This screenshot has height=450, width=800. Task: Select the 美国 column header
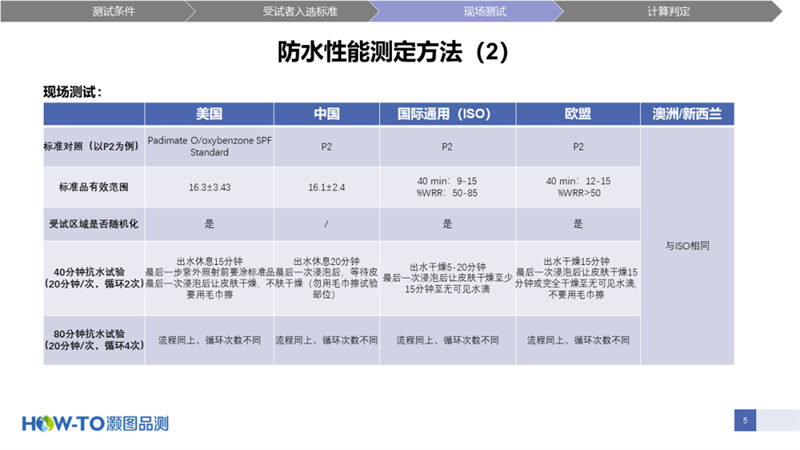coord(209,114)
